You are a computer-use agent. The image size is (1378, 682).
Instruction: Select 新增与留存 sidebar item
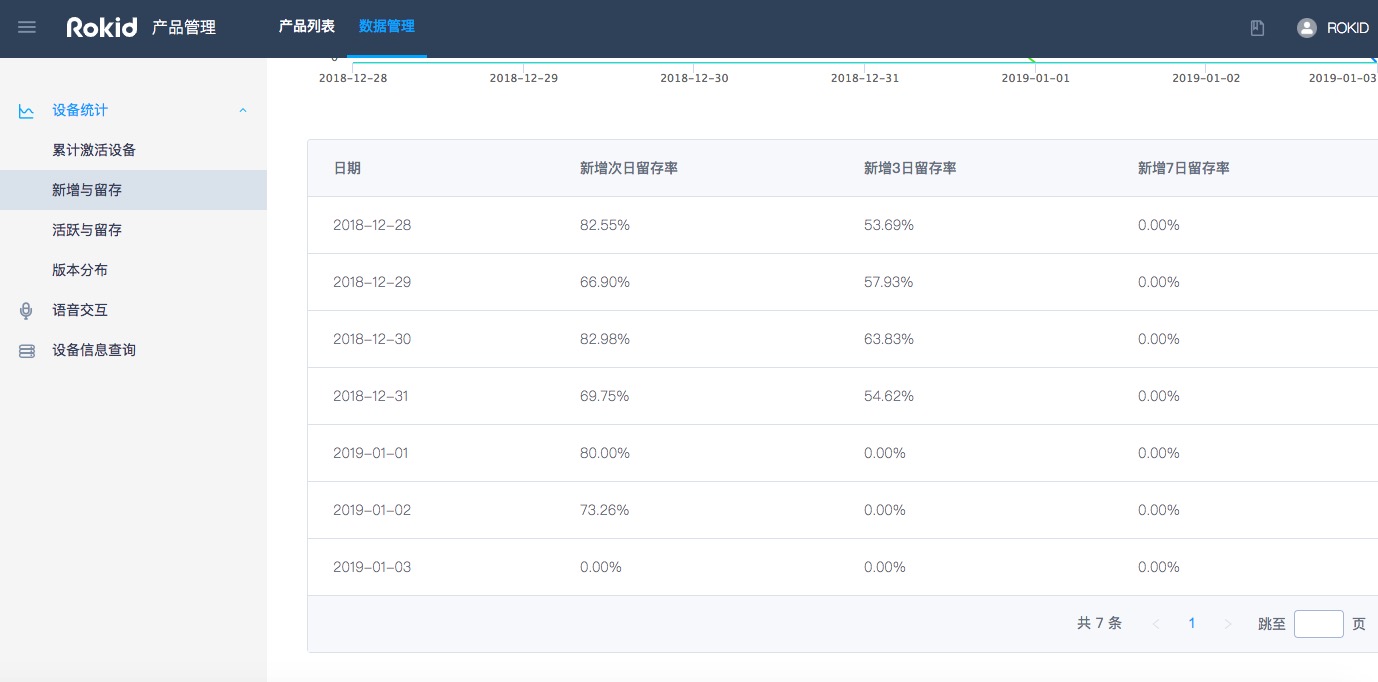point(87,190)
